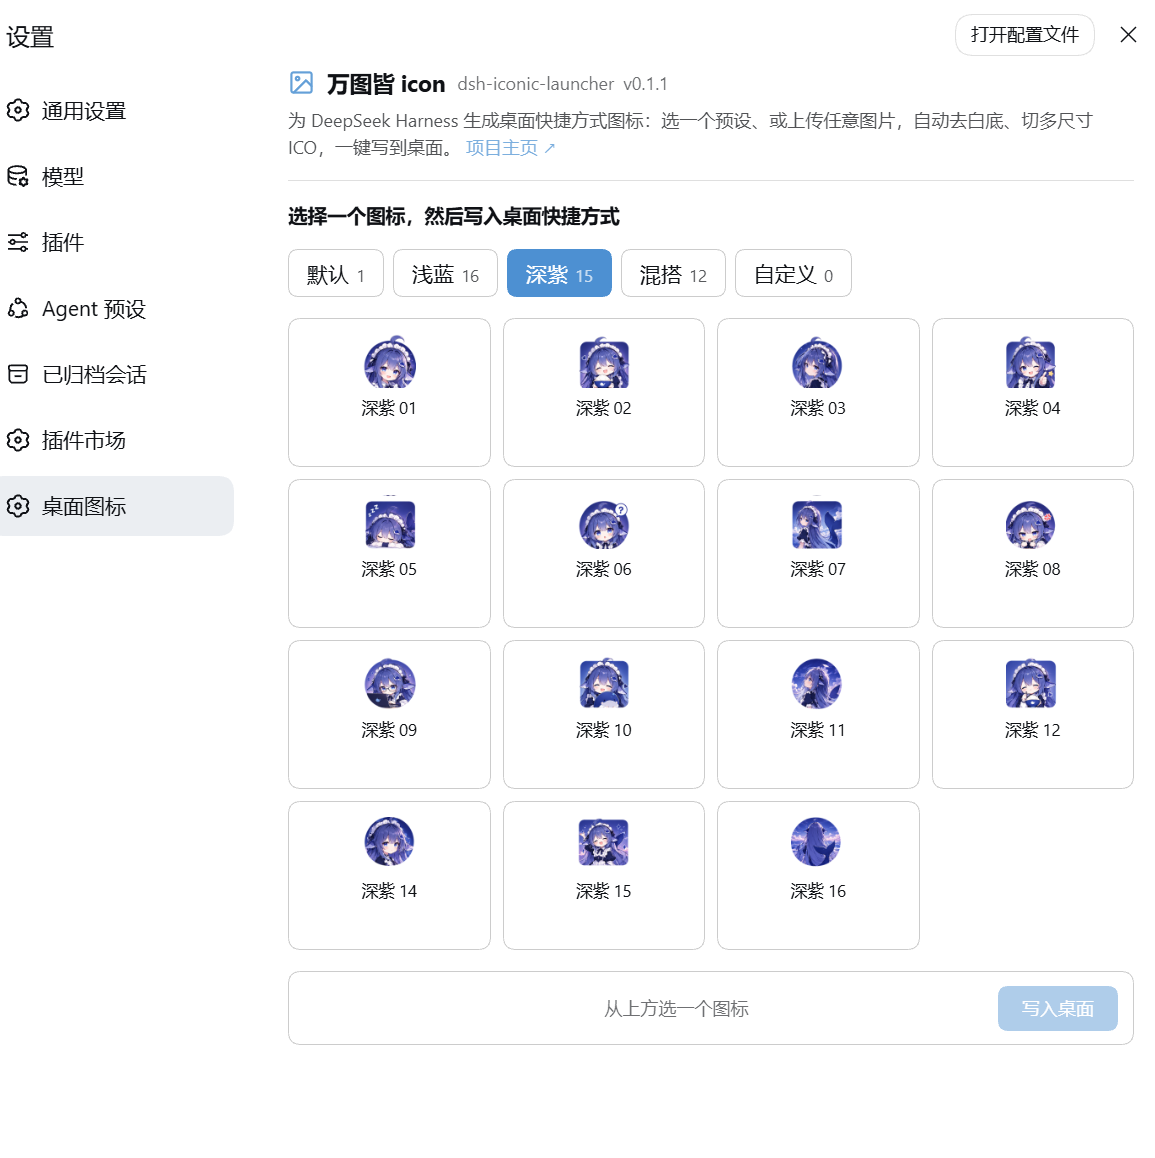Go to the 插件 settings section
The height and width of the screenshot is (1158, 1155).
[x=117, y=242]
